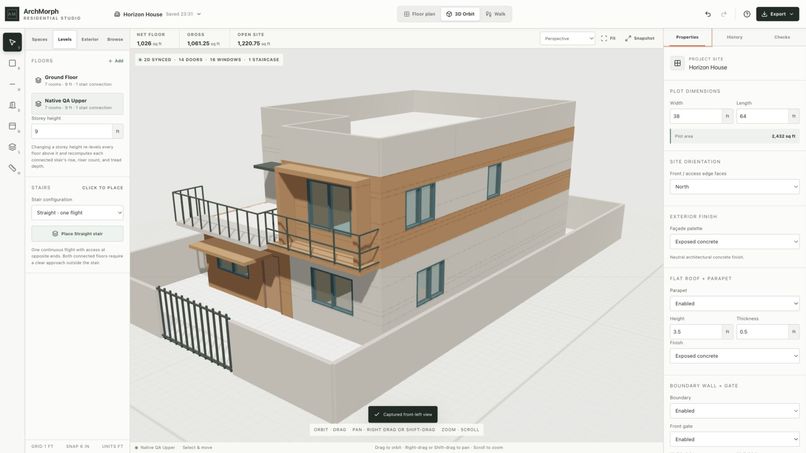Click the Export button
806x453 pixels.
point(777,14)
